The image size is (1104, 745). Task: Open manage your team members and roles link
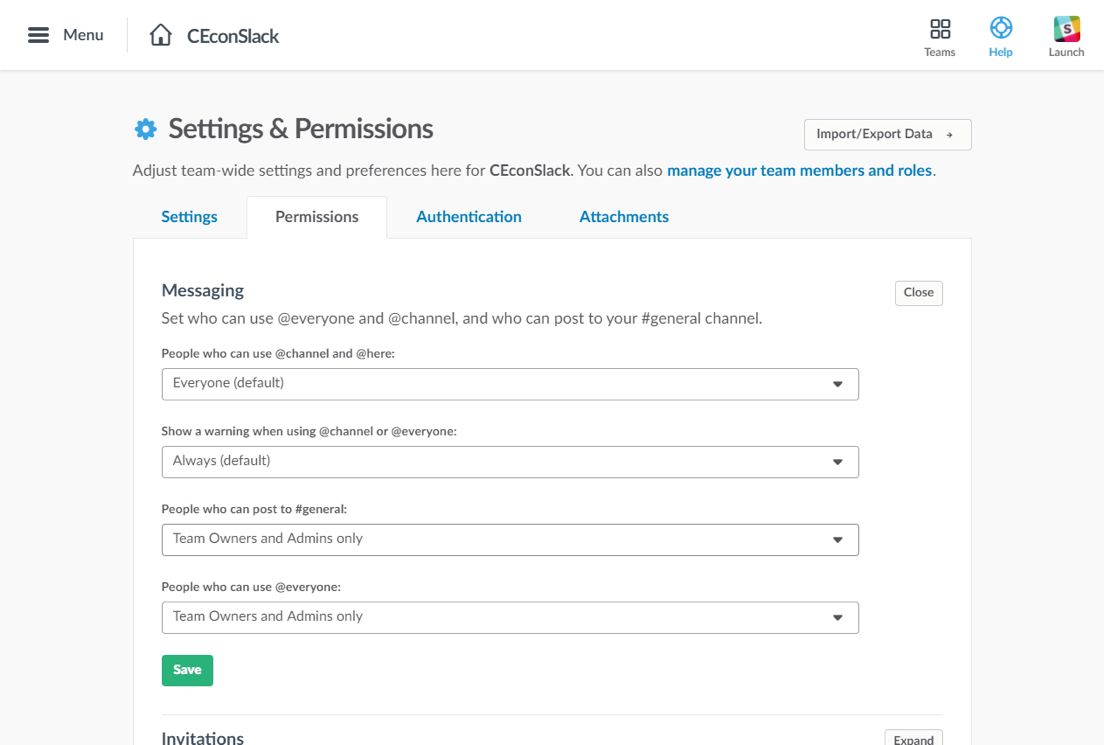(799, 170)
